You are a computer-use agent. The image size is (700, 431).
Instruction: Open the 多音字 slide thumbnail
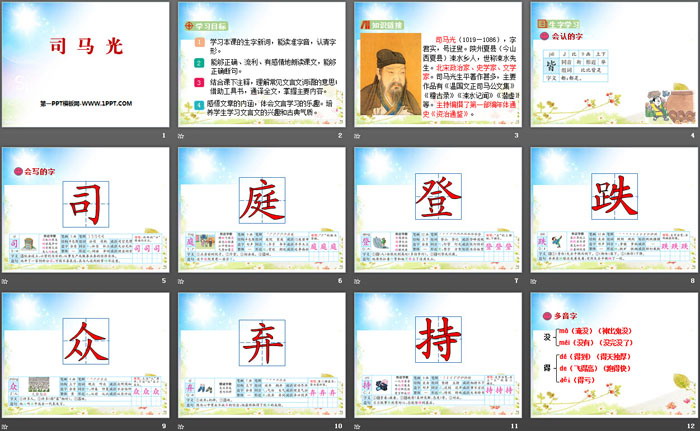tap(613, 355)
